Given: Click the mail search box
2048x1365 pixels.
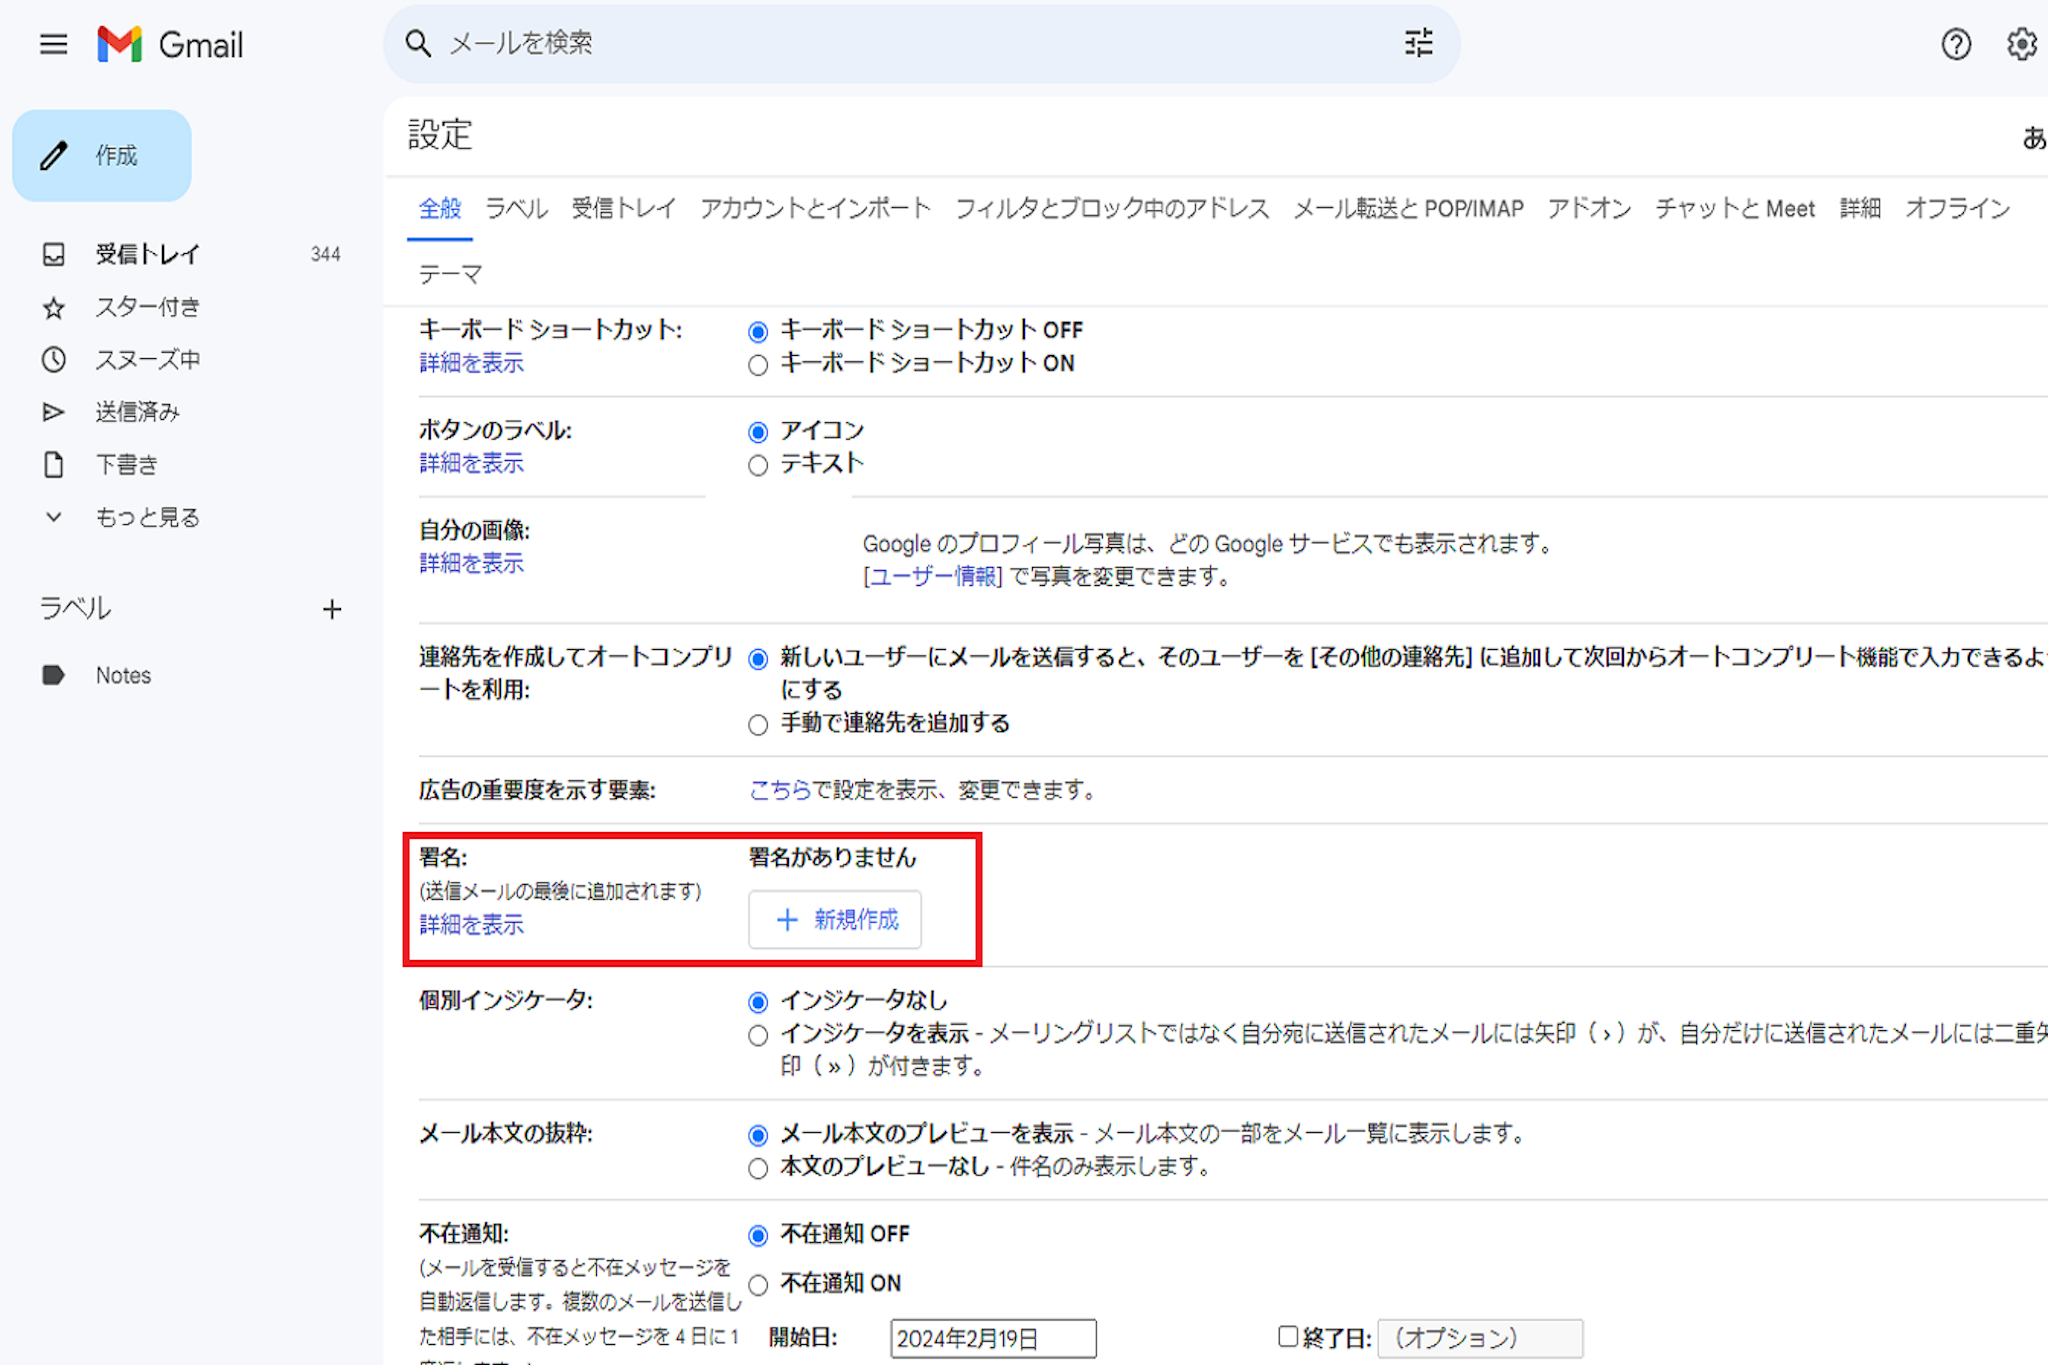Looking at the screenshot, I should click(900, 43).
